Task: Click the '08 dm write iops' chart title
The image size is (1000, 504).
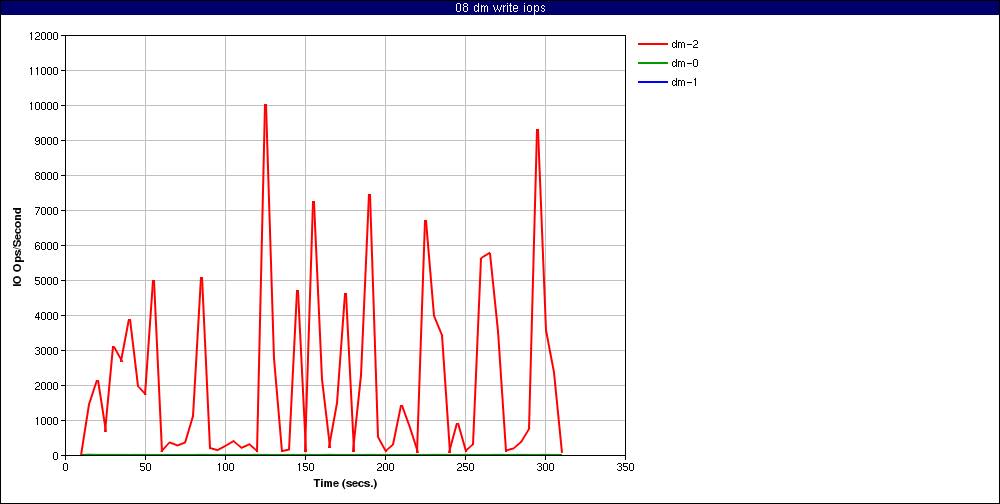Action: pos(500,8)
